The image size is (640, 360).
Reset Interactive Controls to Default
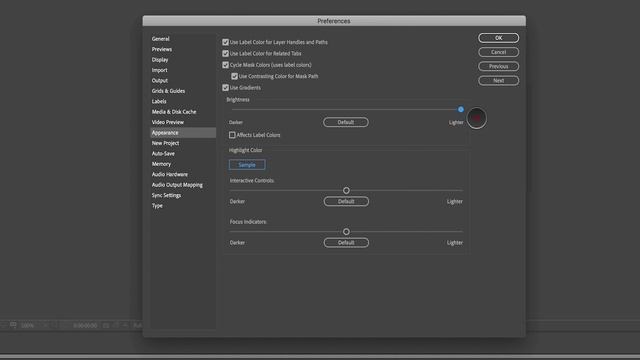346,202
